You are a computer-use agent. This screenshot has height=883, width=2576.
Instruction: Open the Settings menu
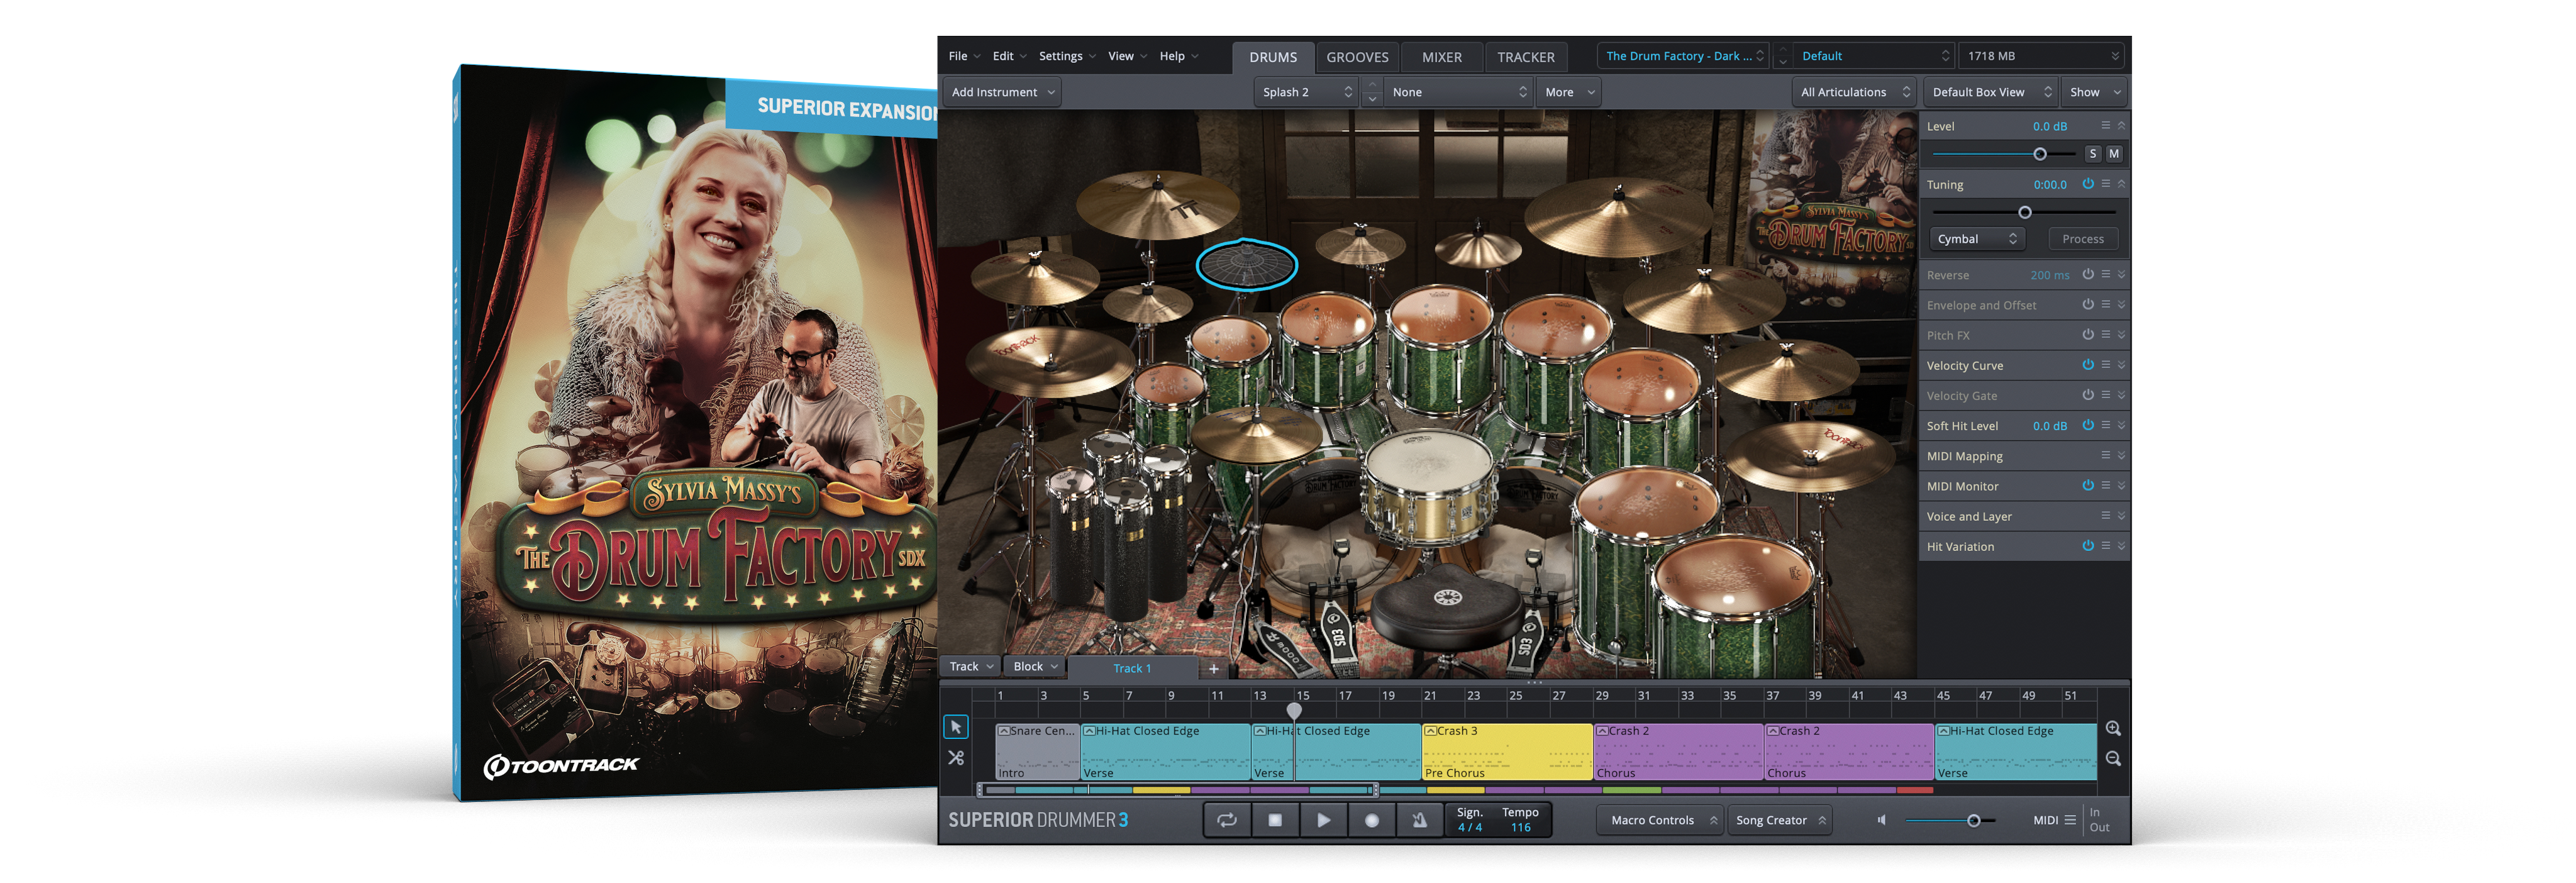1060,56
